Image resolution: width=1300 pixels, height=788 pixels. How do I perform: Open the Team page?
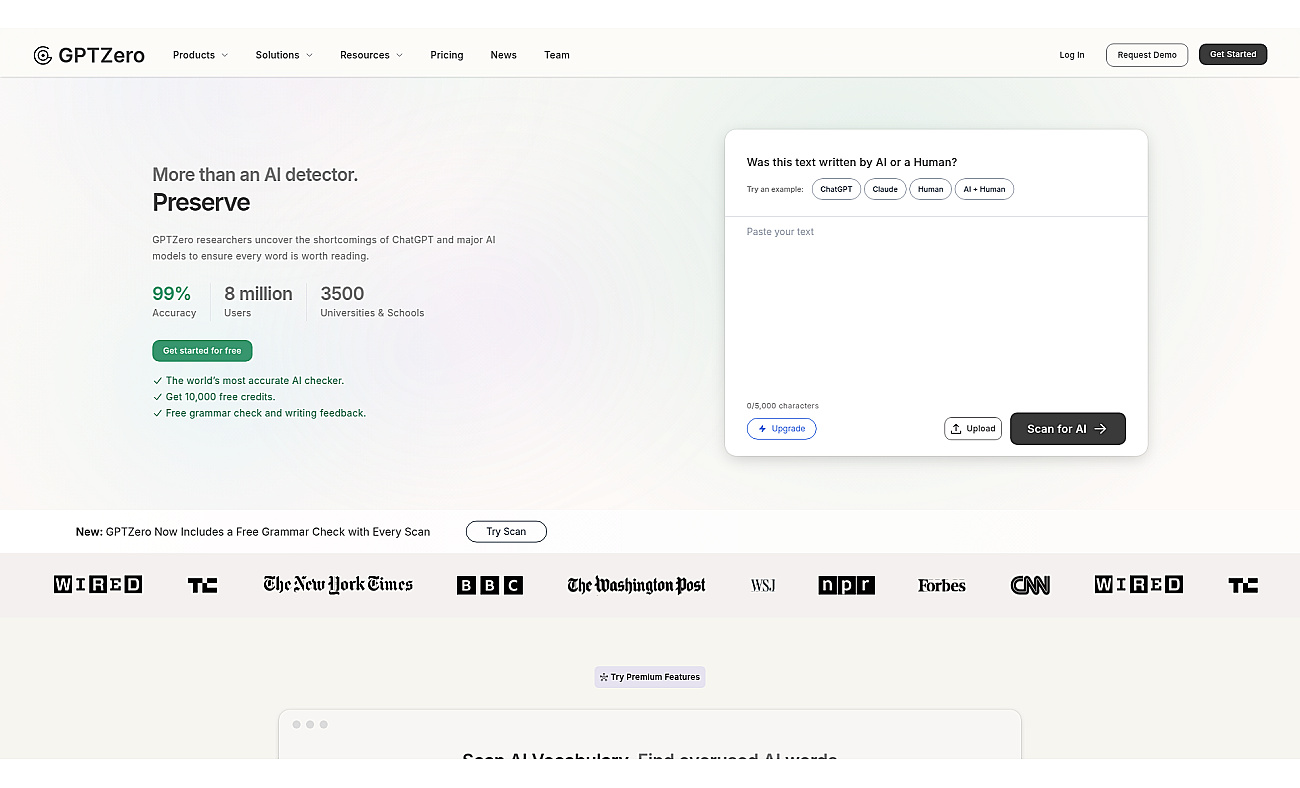point(557,55)
